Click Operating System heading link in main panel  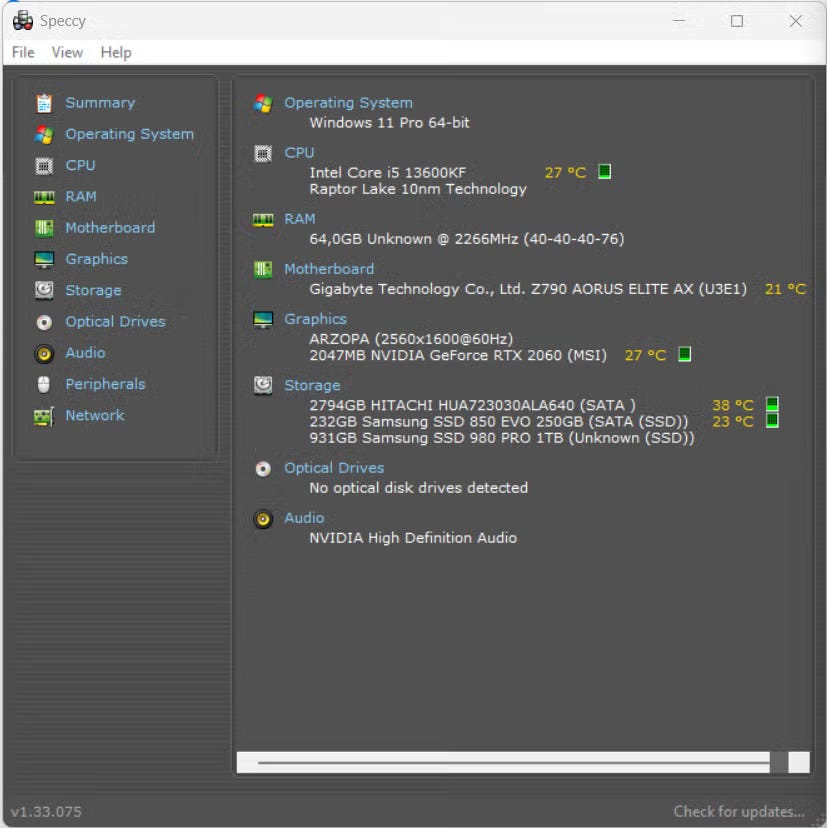(x=349, y=103)
